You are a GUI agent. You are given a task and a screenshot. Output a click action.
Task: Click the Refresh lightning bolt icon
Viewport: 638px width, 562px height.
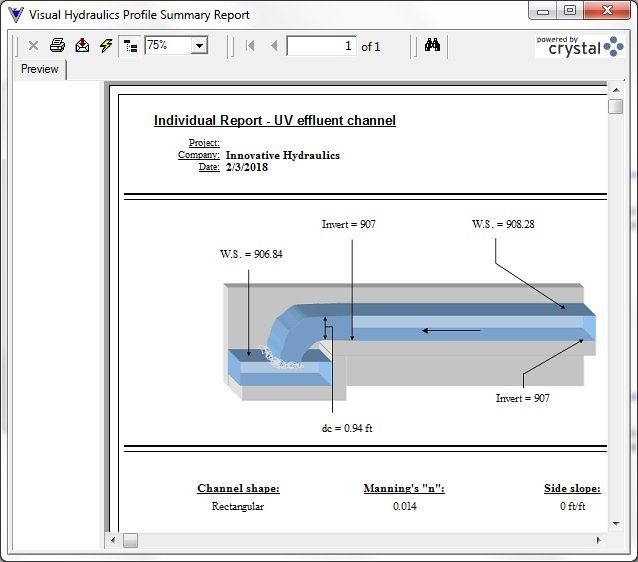pyautogui.click(x=105, y=46)
